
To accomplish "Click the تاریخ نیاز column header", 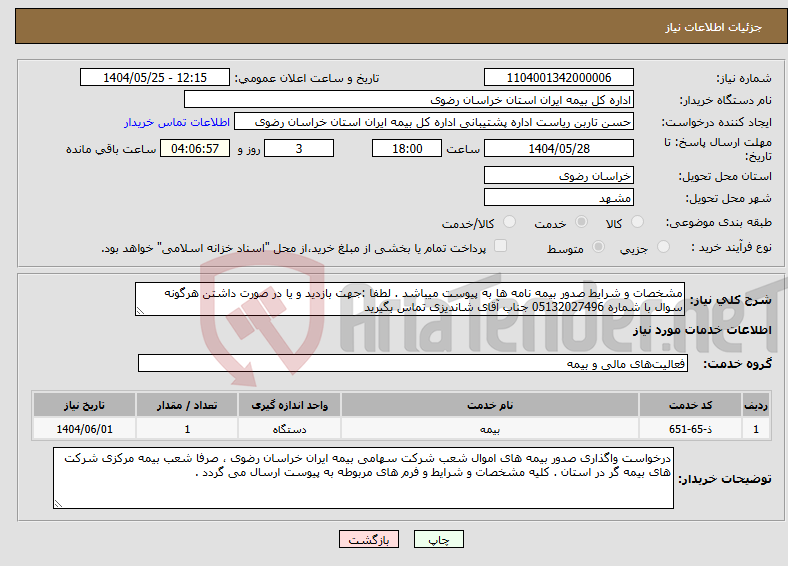I will click(84, 405).
